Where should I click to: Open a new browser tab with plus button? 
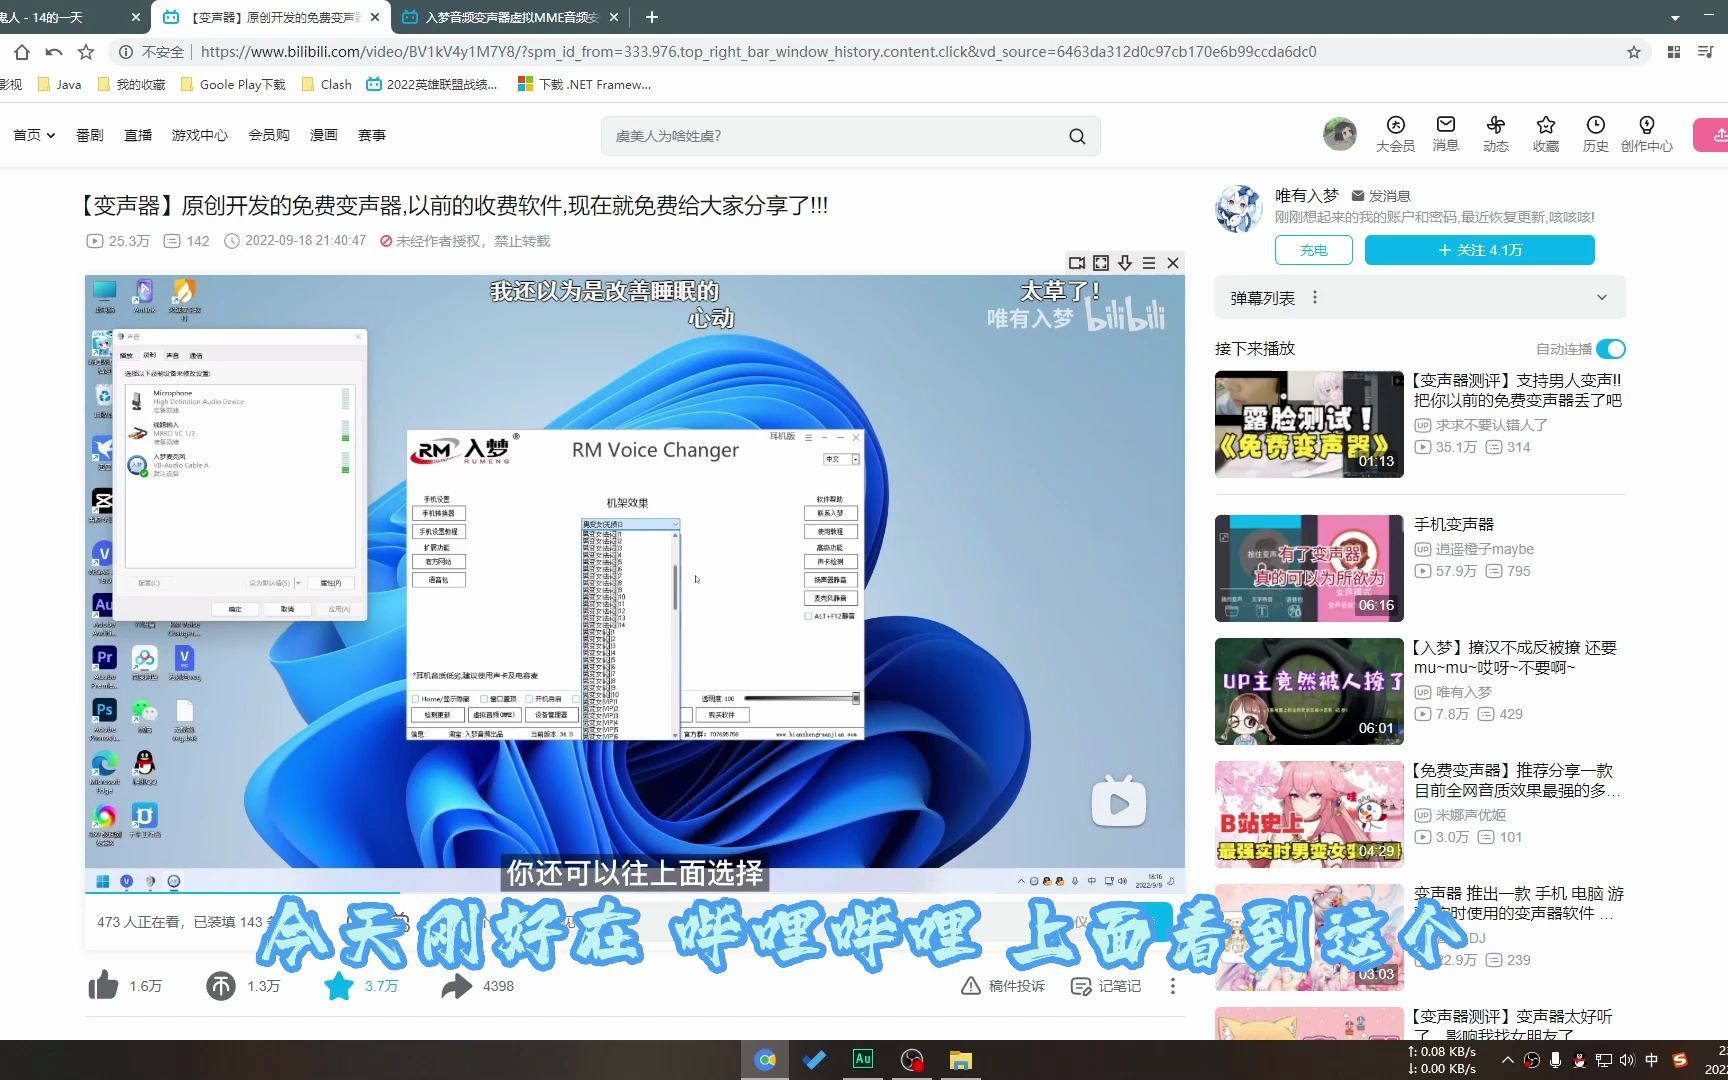pyautogui.click(x=652, y=17)
